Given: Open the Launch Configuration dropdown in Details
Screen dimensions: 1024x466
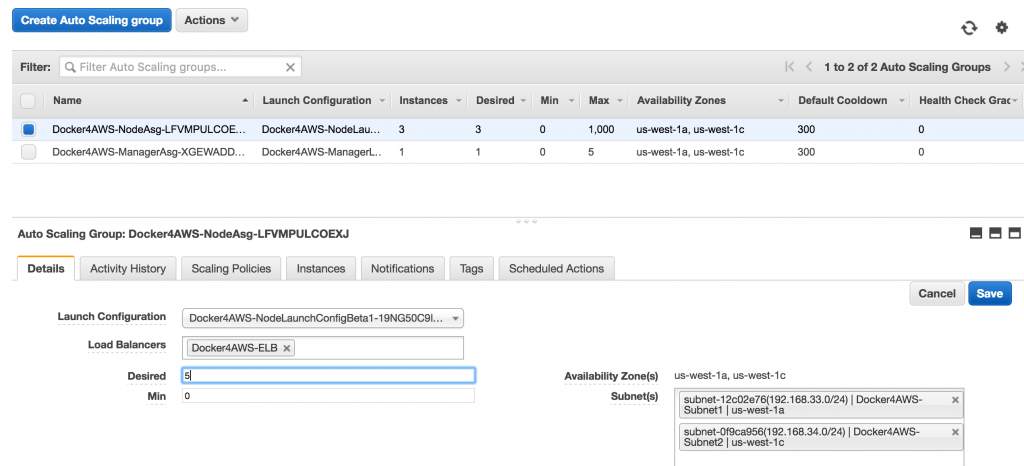Looking at the screenshot, I should pos(323,318).
